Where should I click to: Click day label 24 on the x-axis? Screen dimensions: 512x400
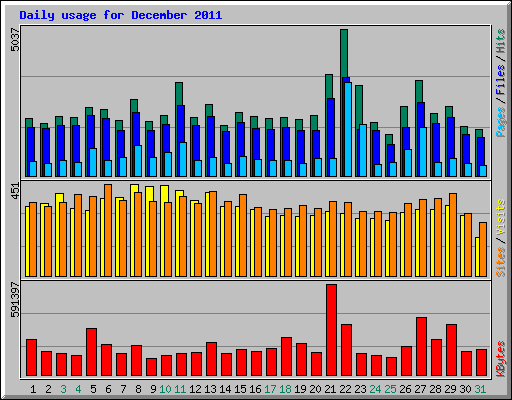coord(375,389)
